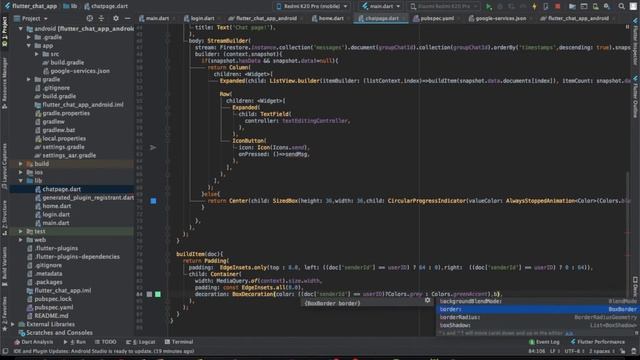Open the Resource Manager side tab
The height and width of the screenshot is (360, 640).
click(4, 83)
